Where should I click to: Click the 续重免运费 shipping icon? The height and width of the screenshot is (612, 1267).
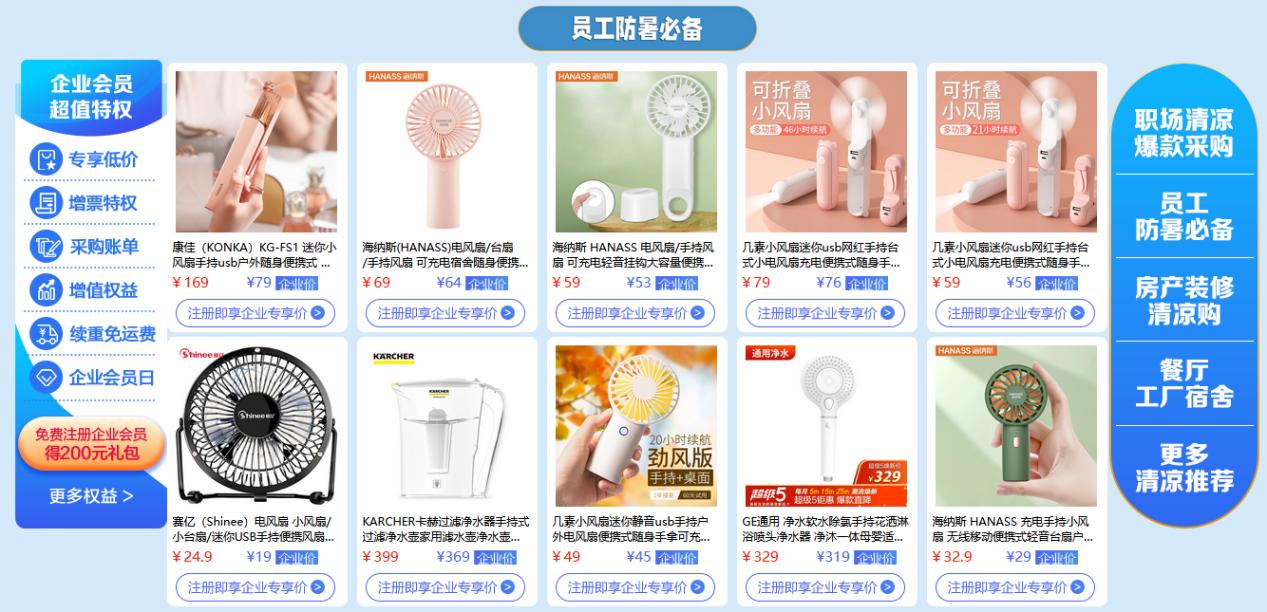click(x=45, y=334)
